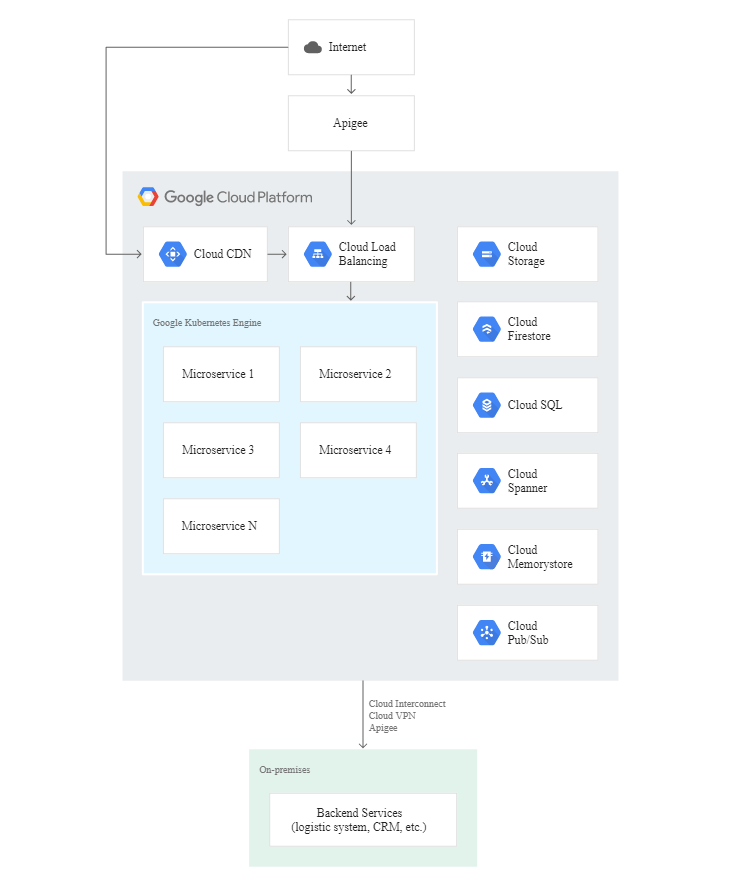Viewport: 736px width, 886px height.
Task: Select the Backend Services box
Action: (363, 820)
